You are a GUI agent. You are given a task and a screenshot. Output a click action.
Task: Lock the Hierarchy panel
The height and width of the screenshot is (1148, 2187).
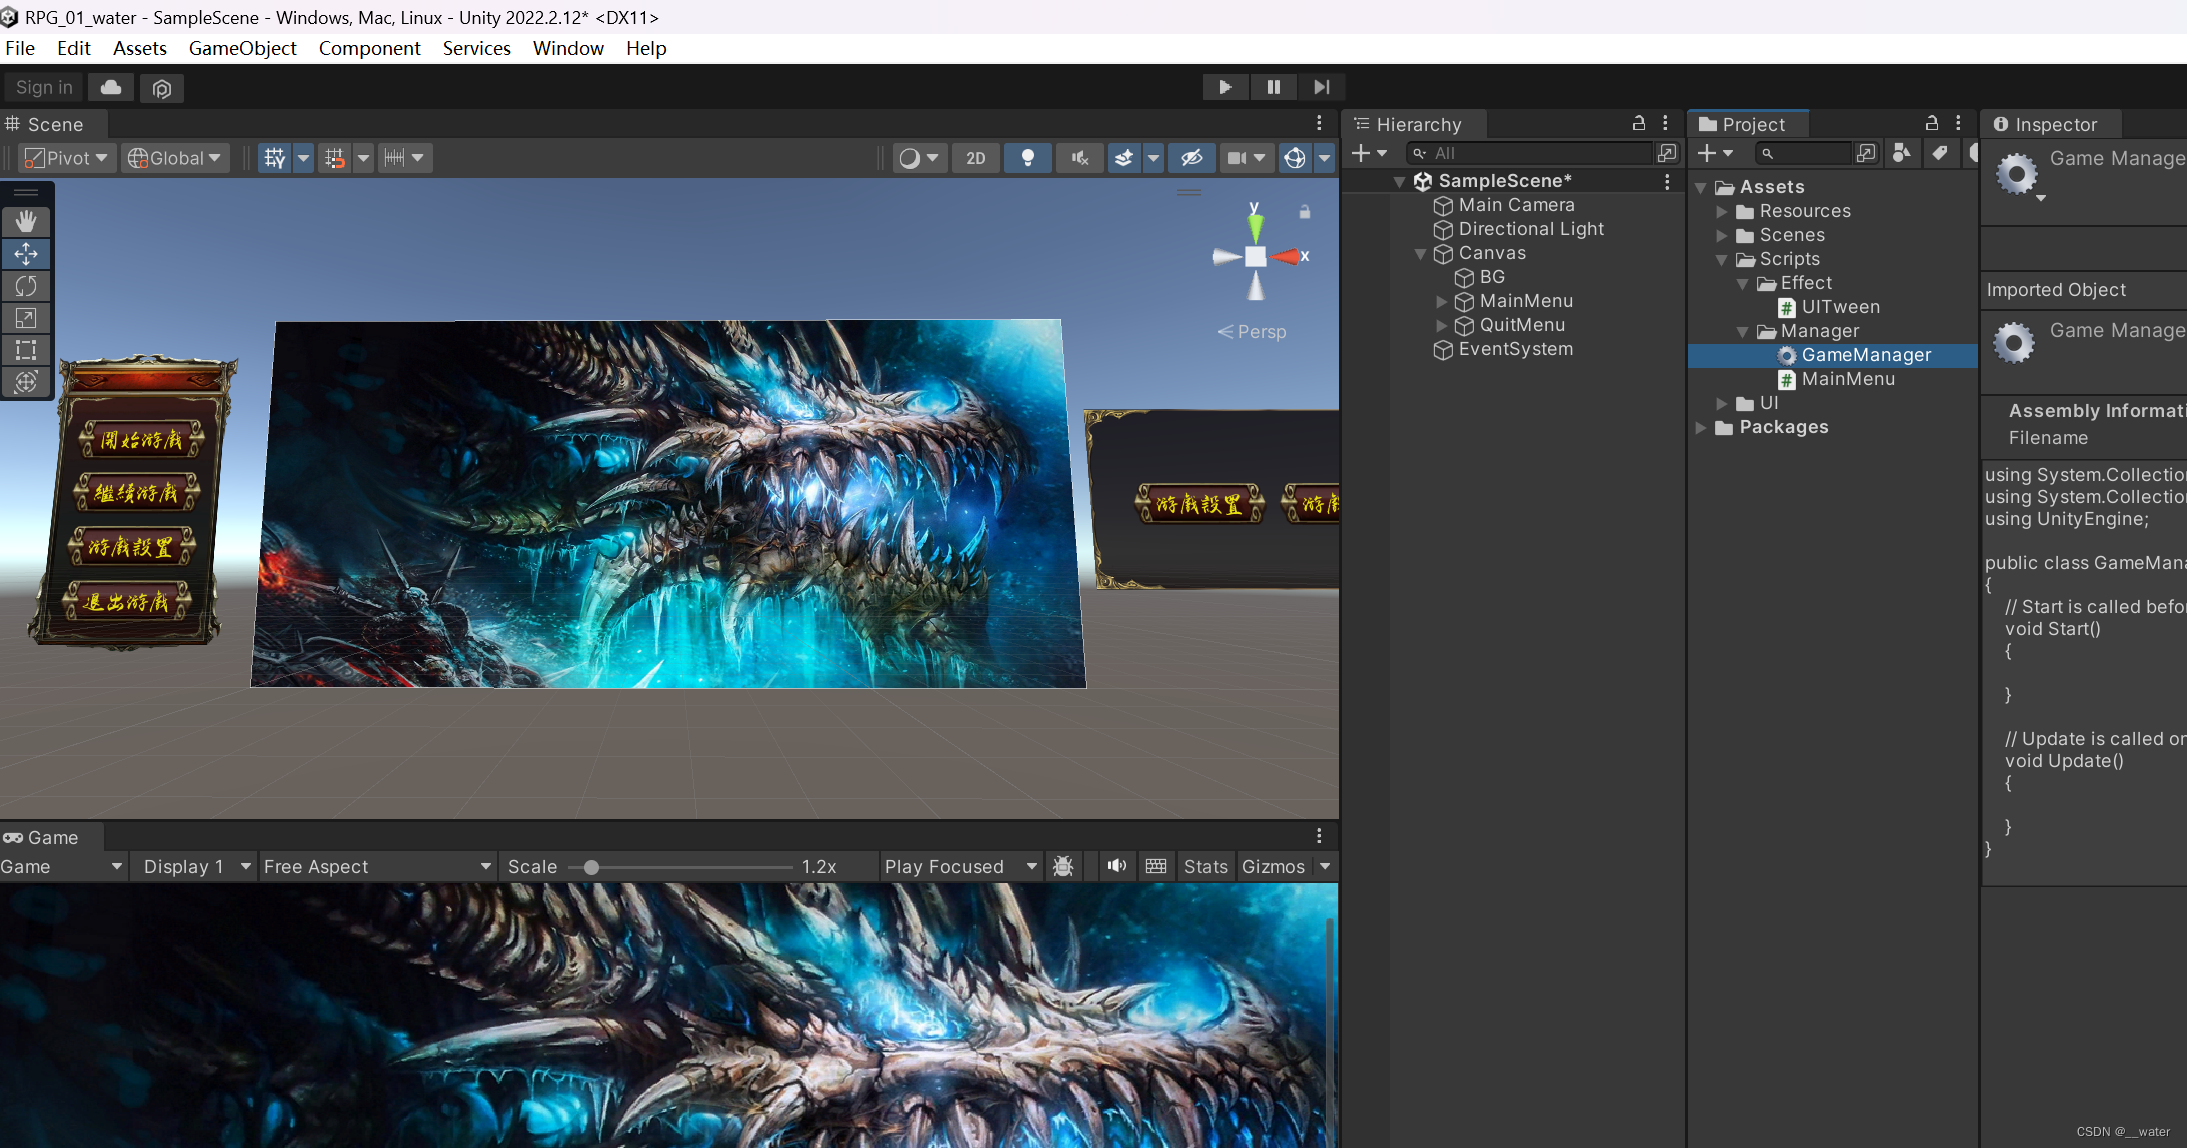coord(1639,123)
